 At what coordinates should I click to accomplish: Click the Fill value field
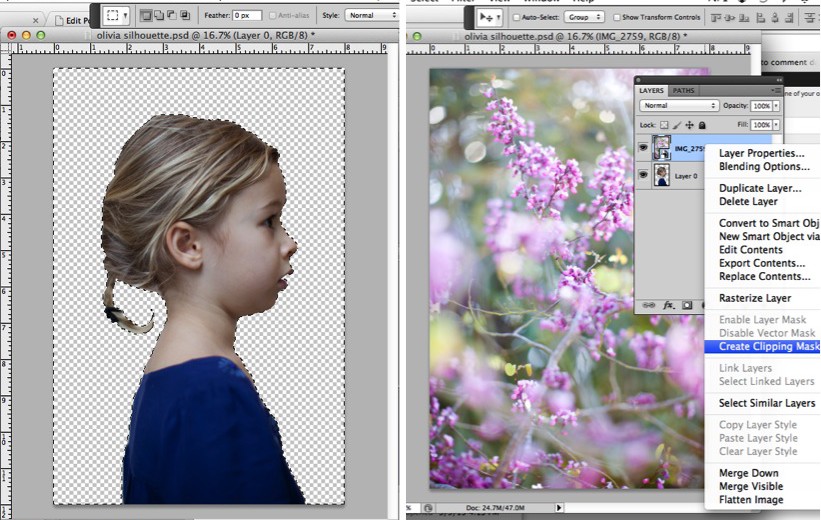click(761, 125)
